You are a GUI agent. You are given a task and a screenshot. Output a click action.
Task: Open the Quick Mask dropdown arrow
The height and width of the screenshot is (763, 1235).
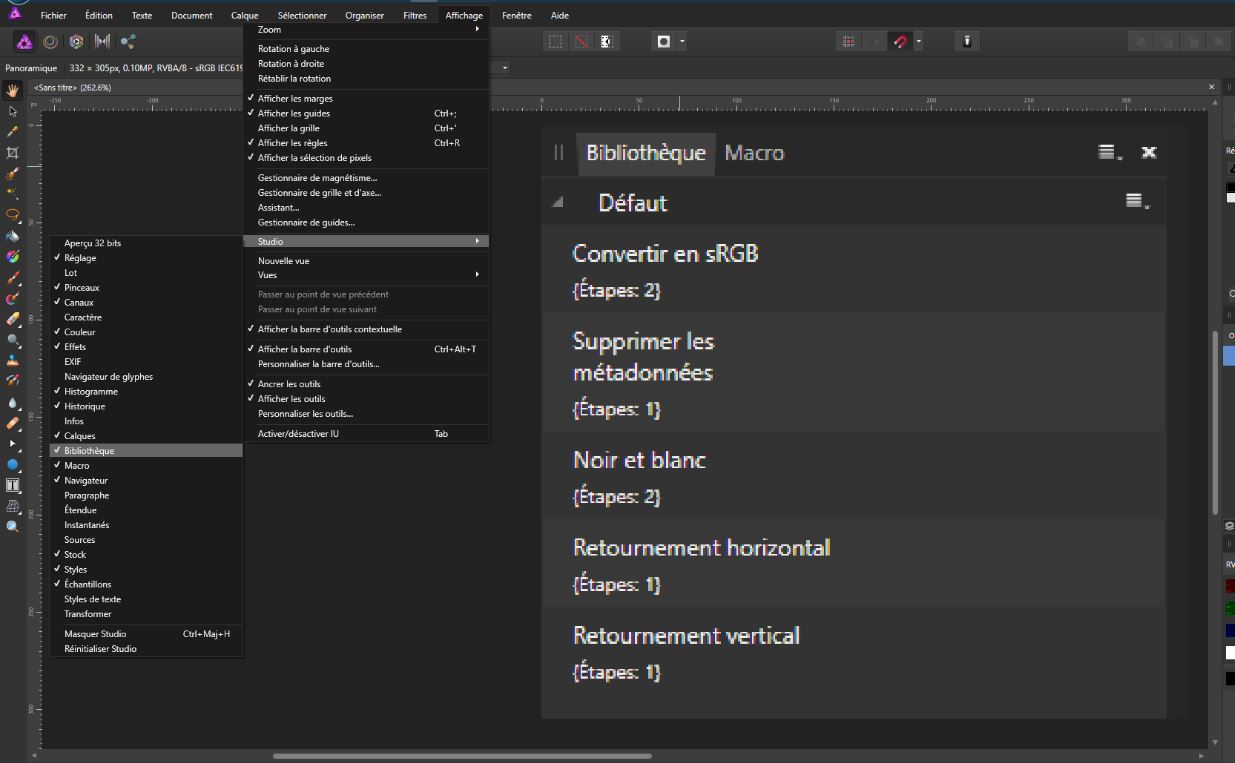683,41
